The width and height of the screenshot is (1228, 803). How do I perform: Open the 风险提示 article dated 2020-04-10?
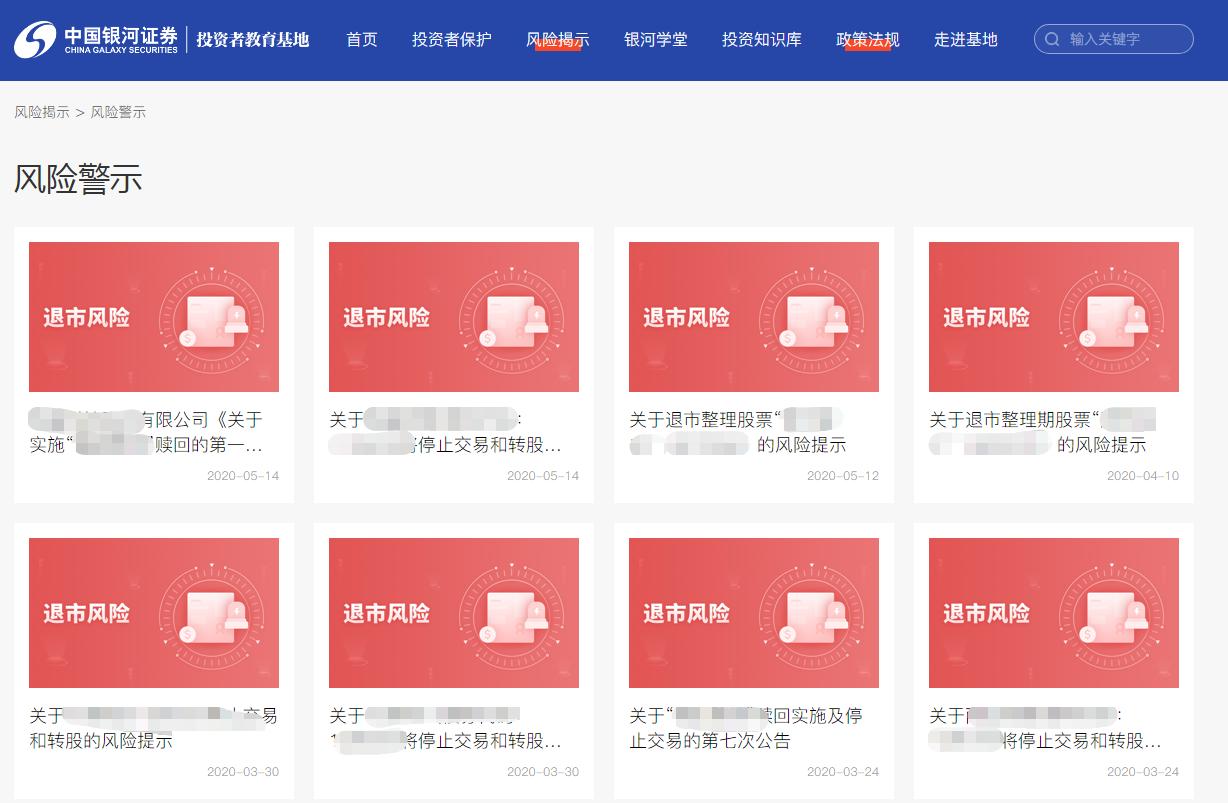[x=1053, y=430]
